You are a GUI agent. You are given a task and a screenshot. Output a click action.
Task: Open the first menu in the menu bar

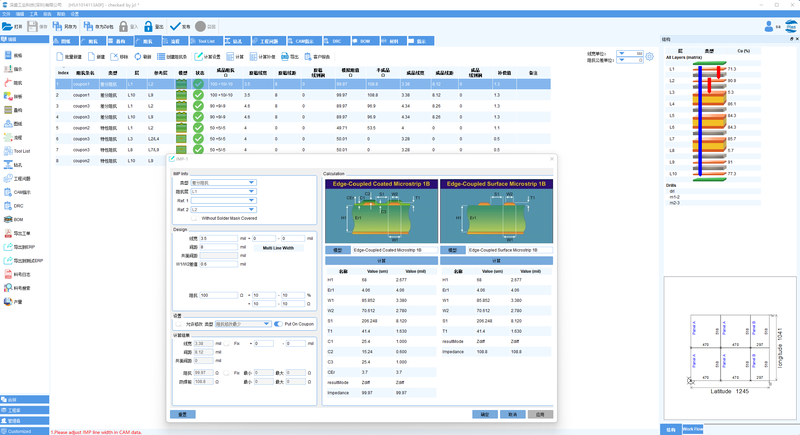[6, 14]
